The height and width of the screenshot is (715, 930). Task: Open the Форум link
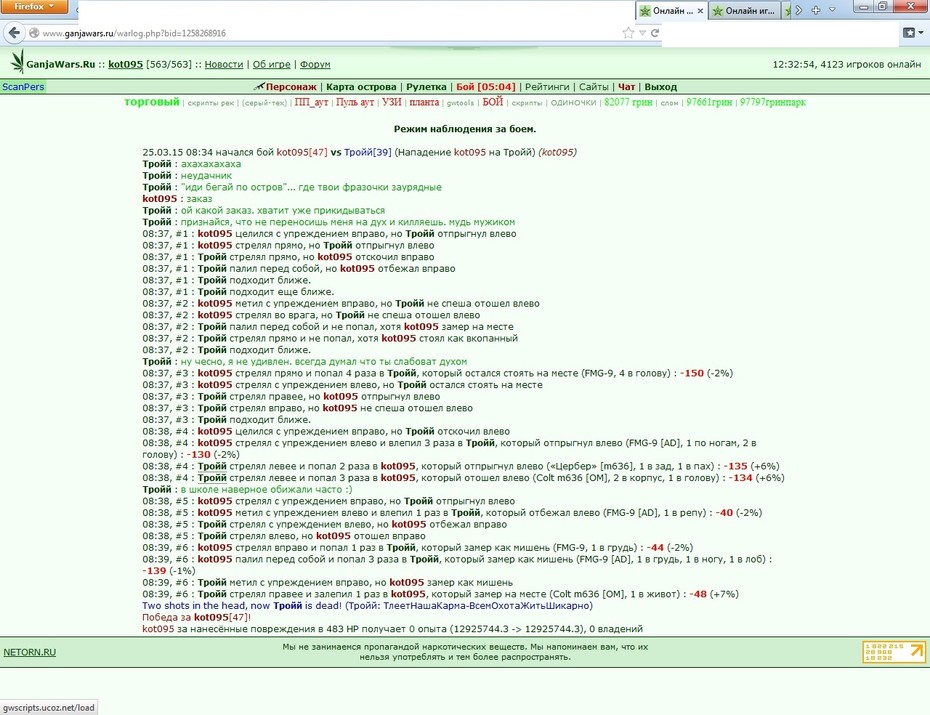click(x=315, y=65)
